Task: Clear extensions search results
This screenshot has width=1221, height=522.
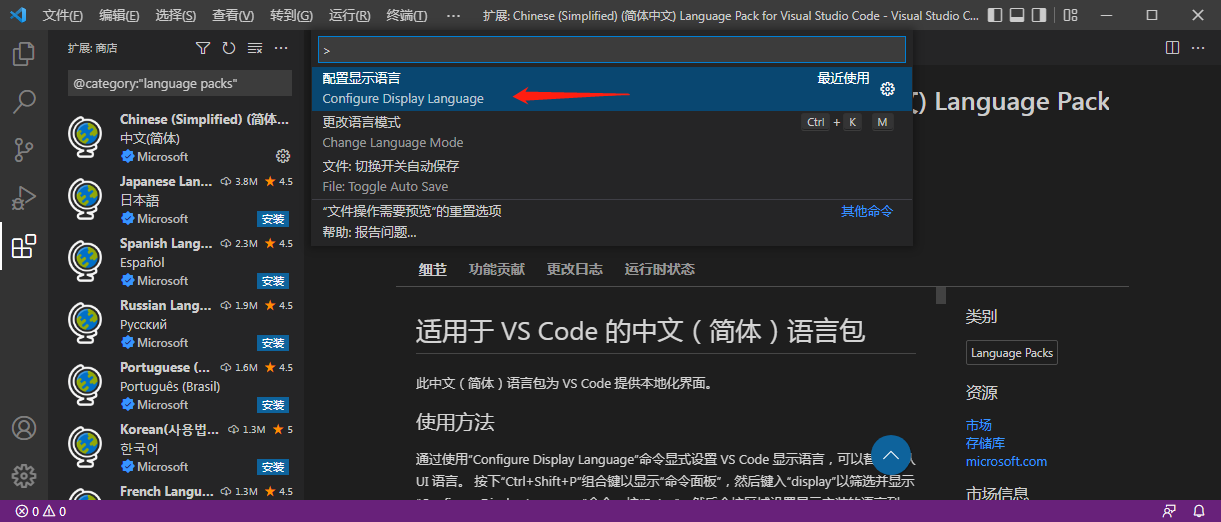Action: [x=255, y=48]
